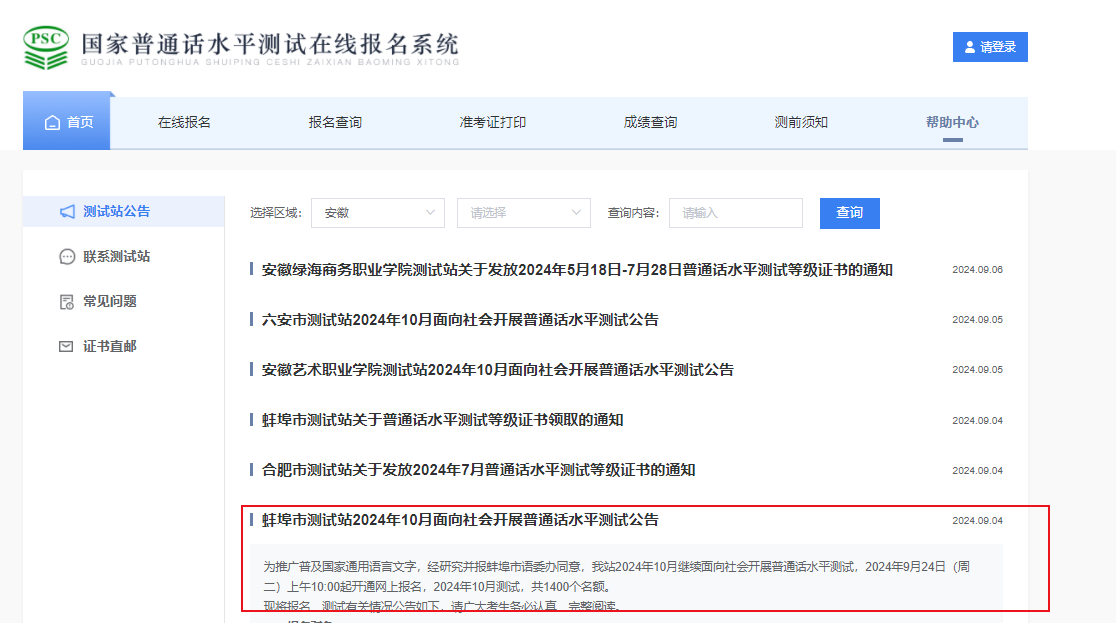1116x623 pixels.
Task: Click date 2024.09.04 of 合肥市 notice
Action: click(x=977, y=471)
